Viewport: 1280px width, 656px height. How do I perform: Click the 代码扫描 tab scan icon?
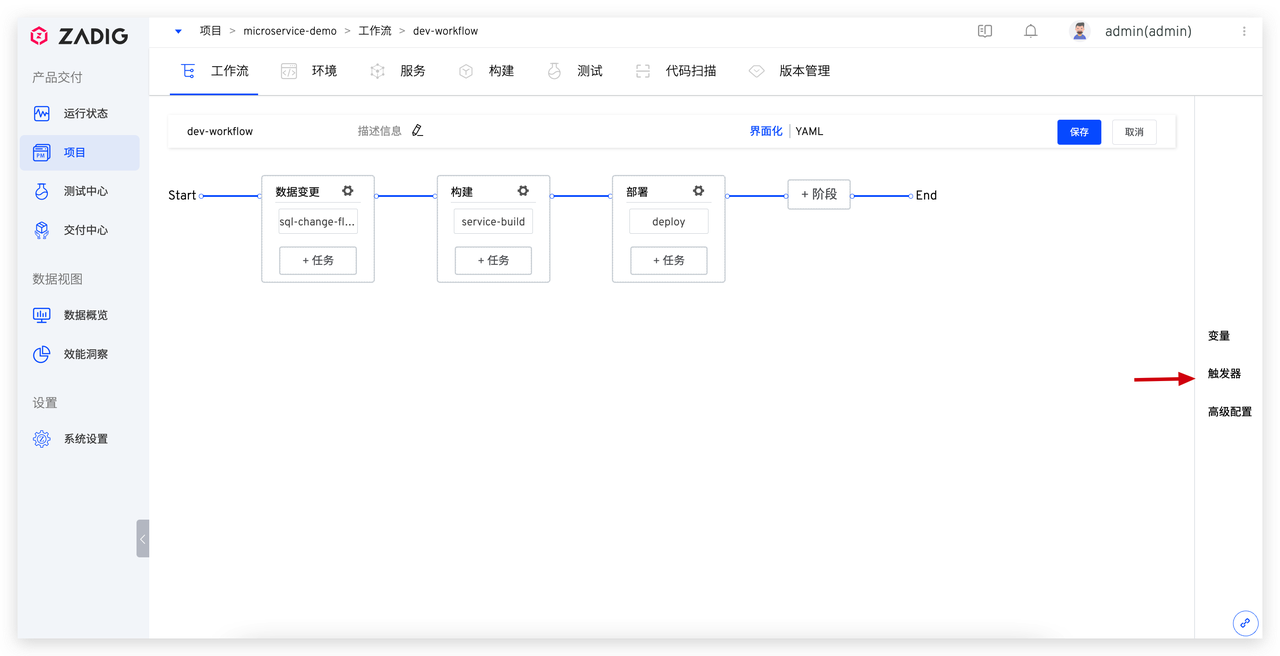[643, 71]
